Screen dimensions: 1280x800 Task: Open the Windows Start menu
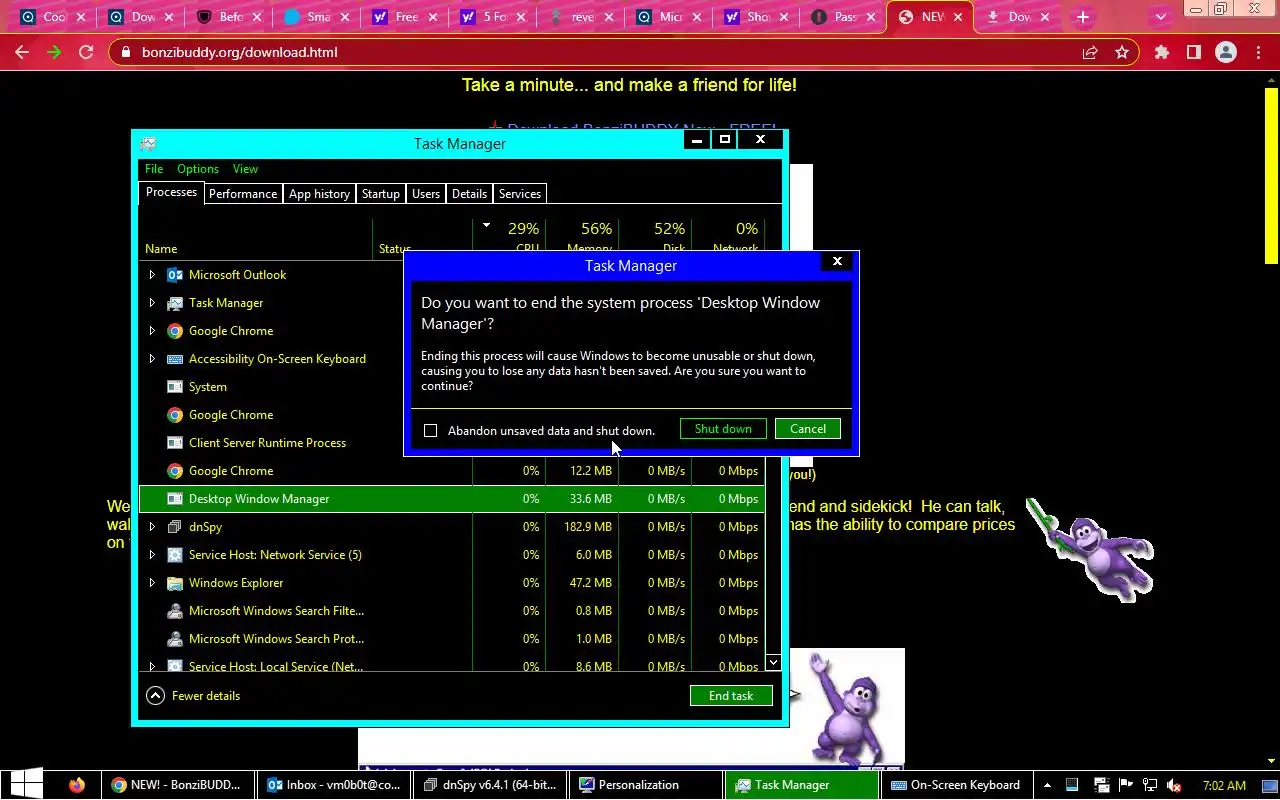coord(24,784)
